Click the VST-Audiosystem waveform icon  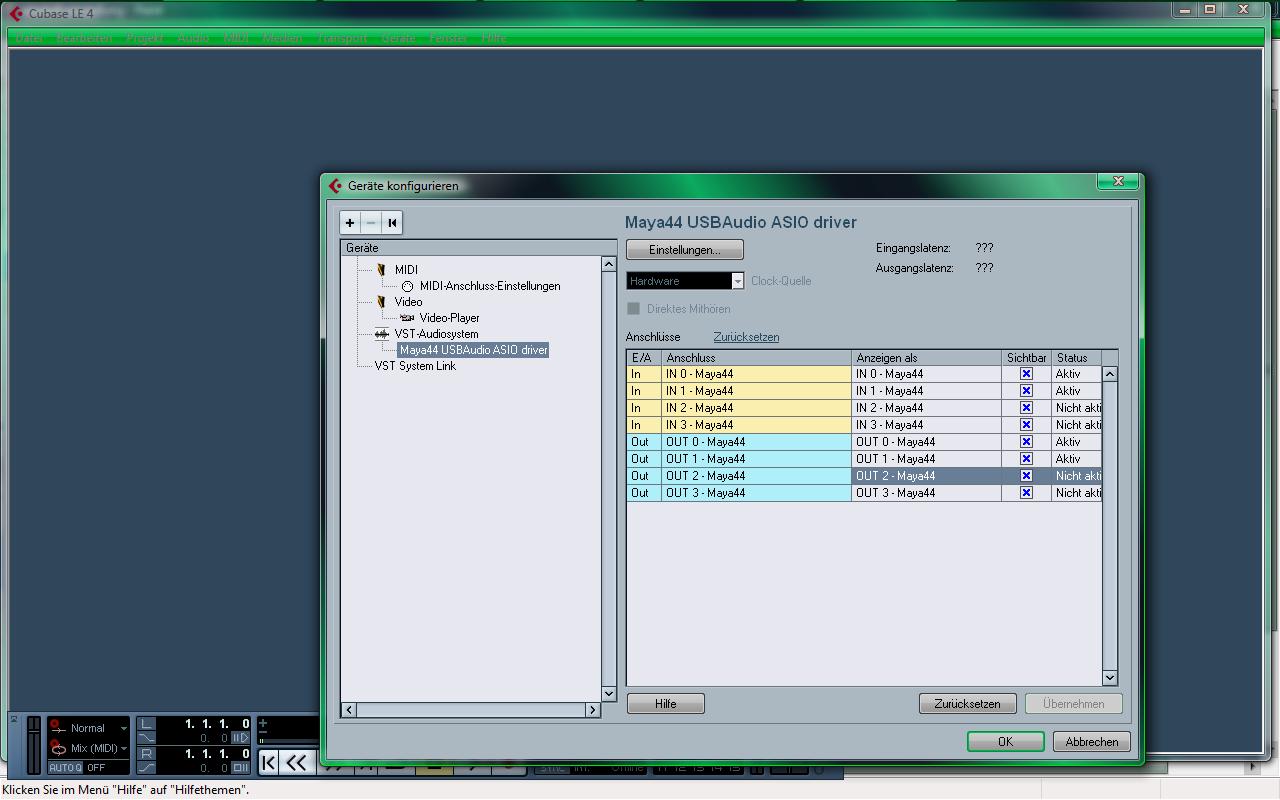(381, 334)
